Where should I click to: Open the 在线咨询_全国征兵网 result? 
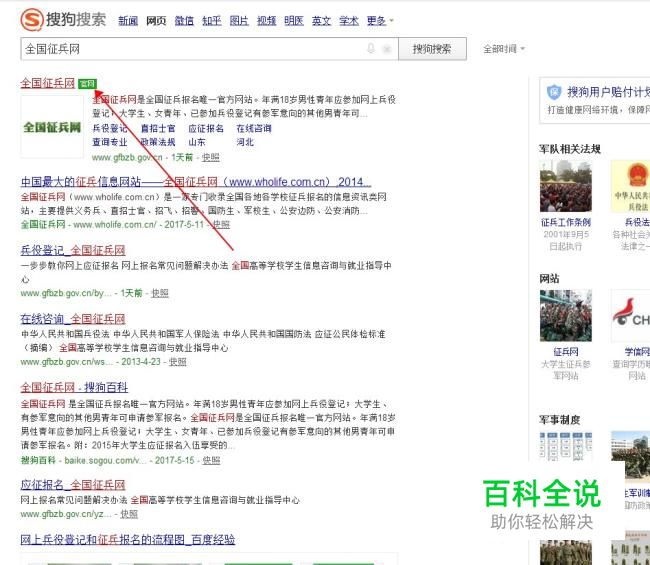tap(73, 319)
